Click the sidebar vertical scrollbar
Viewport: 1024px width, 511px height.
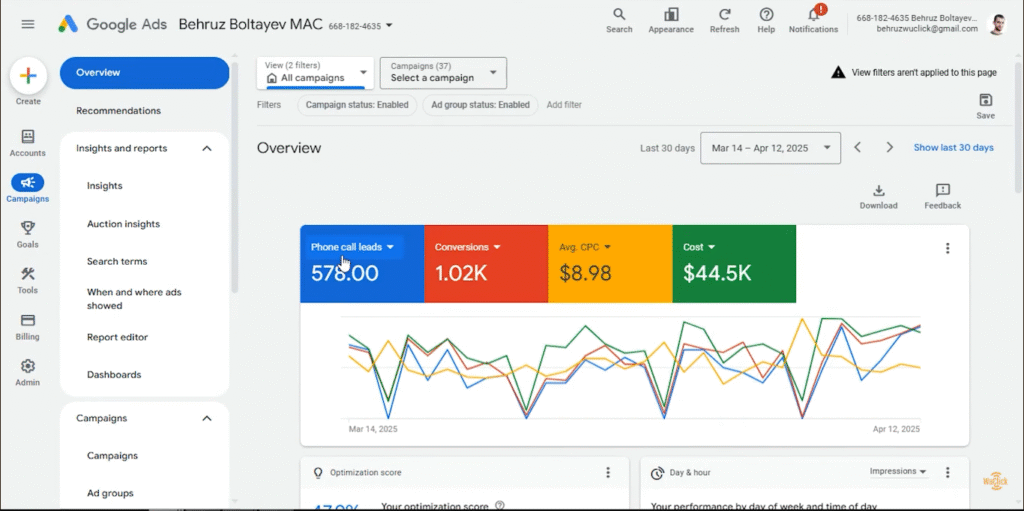pos(234,176)
